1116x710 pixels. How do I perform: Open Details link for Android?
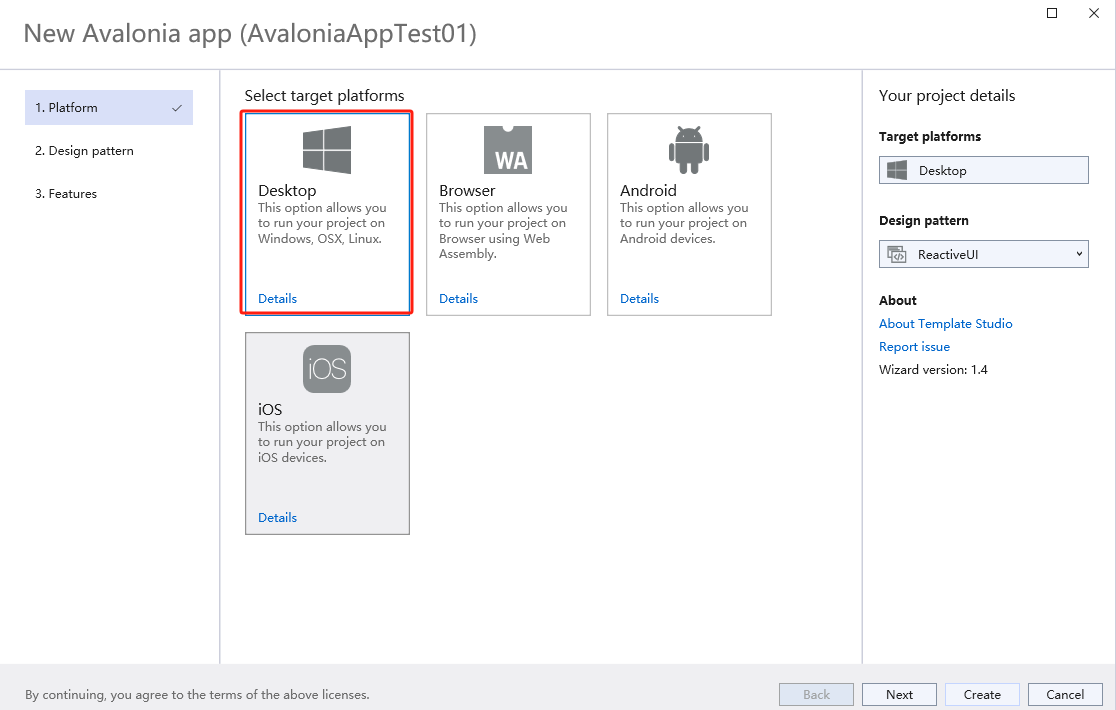click(x=639, y=299)
